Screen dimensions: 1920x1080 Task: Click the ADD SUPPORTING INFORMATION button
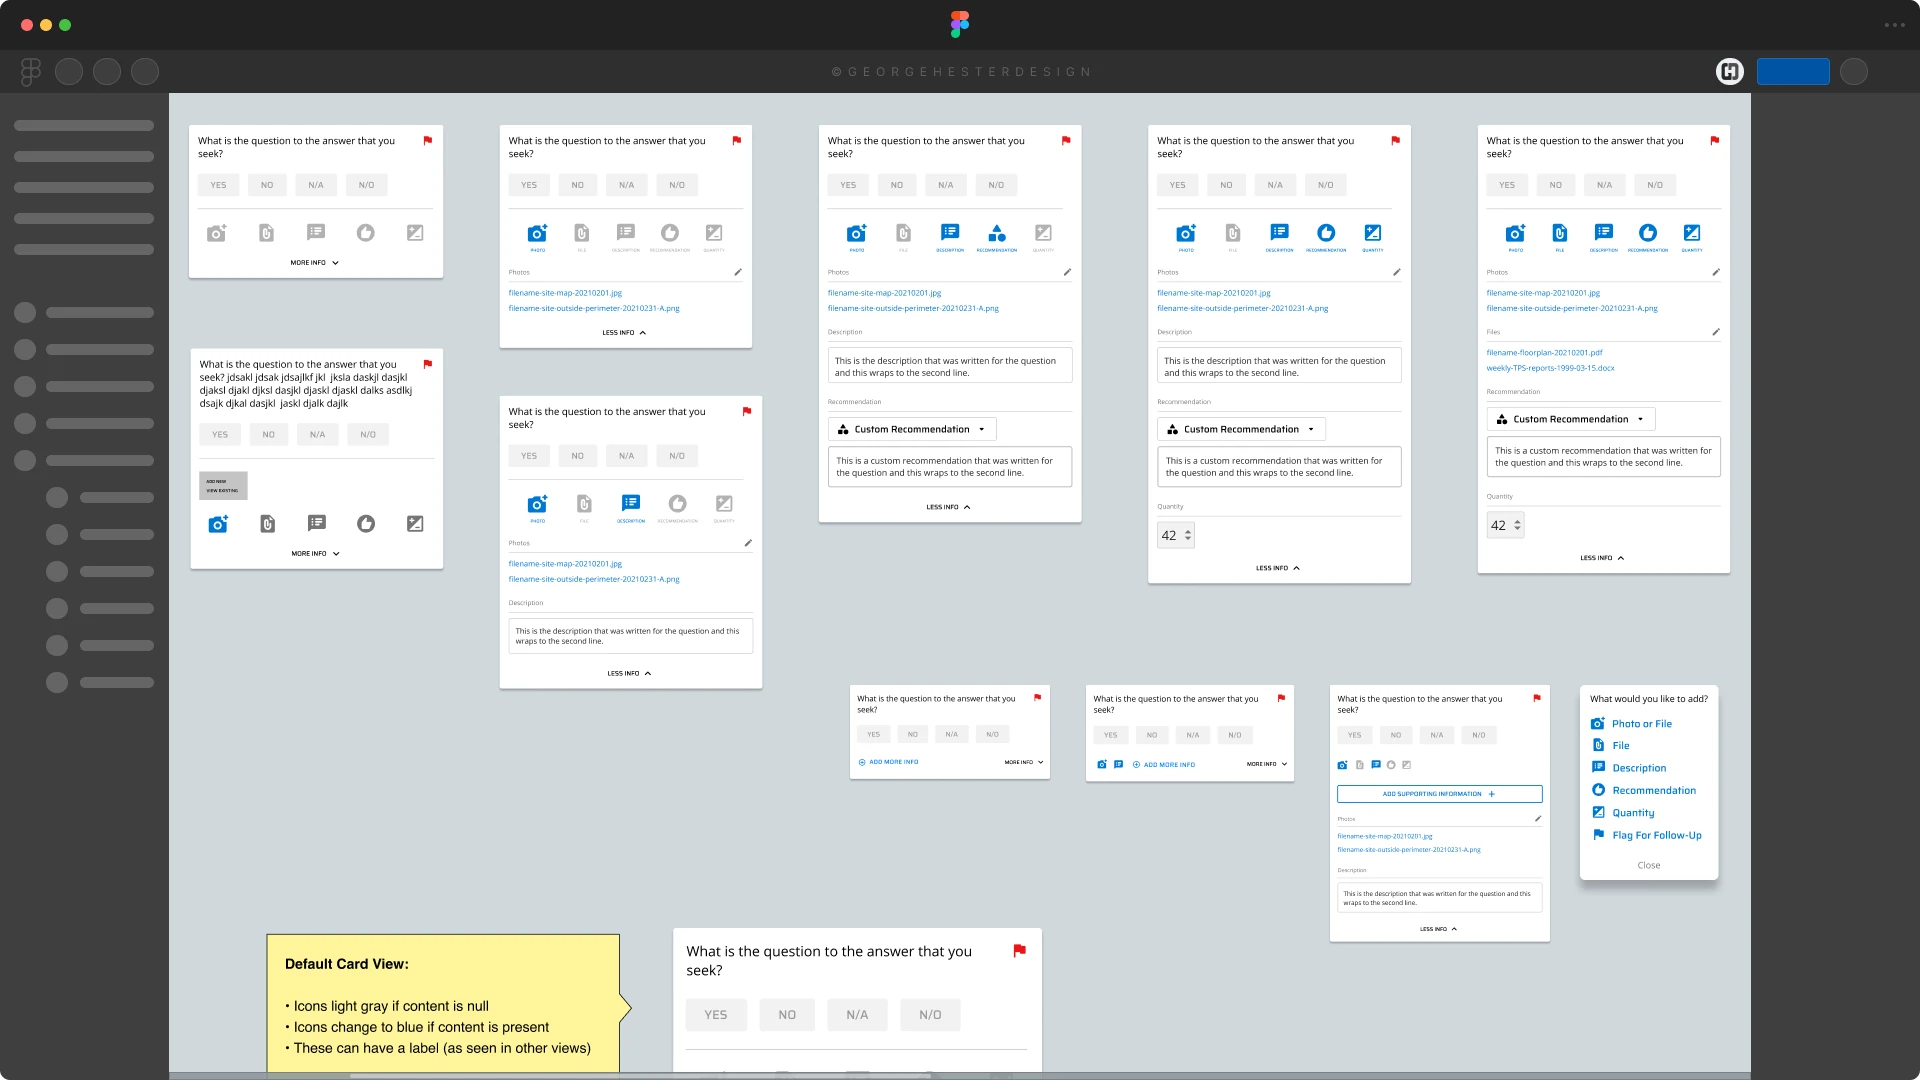[1440, 794]
